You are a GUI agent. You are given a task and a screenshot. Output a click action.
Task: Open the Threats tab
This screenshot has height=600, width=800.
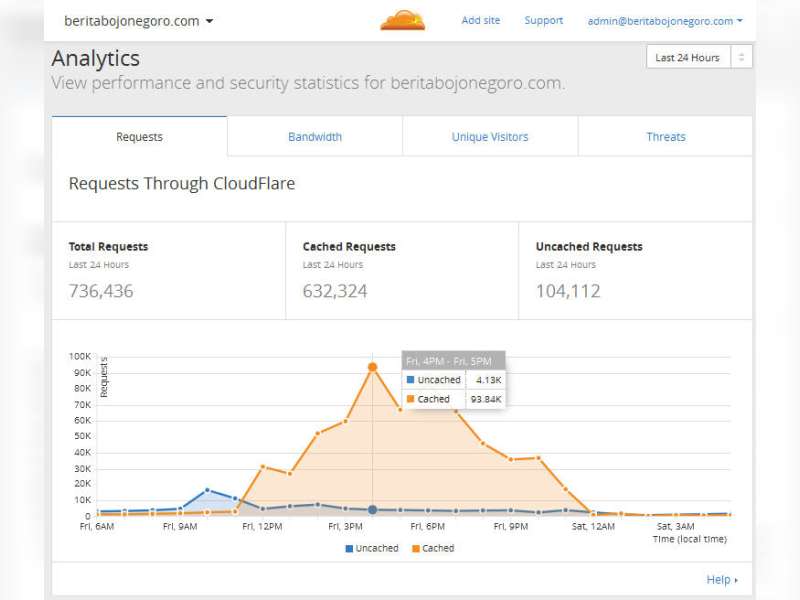pyautogui.click(x=665, y=137)
